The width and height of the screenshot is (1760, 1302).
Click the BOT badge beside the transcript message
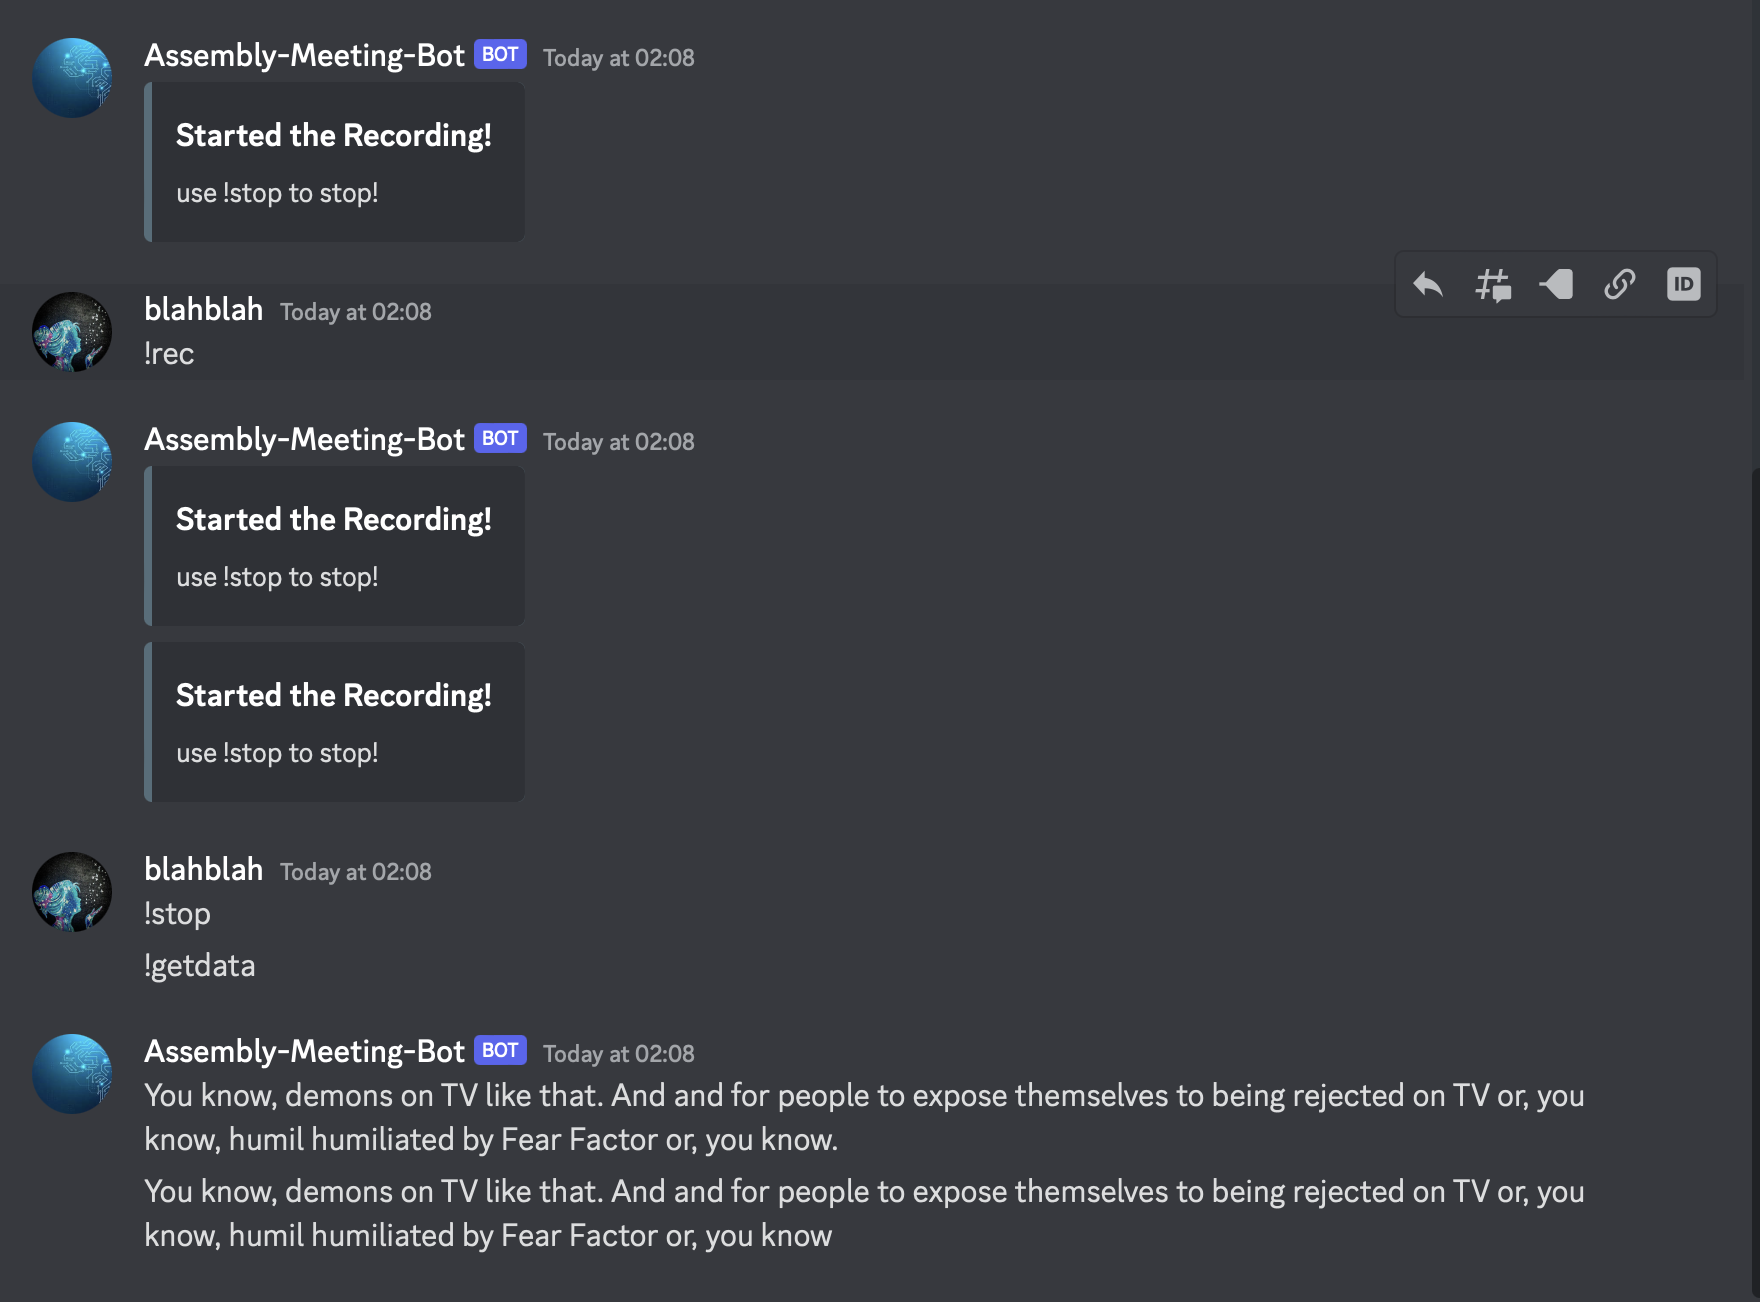pyautogui.click(x=498, y=1051)
